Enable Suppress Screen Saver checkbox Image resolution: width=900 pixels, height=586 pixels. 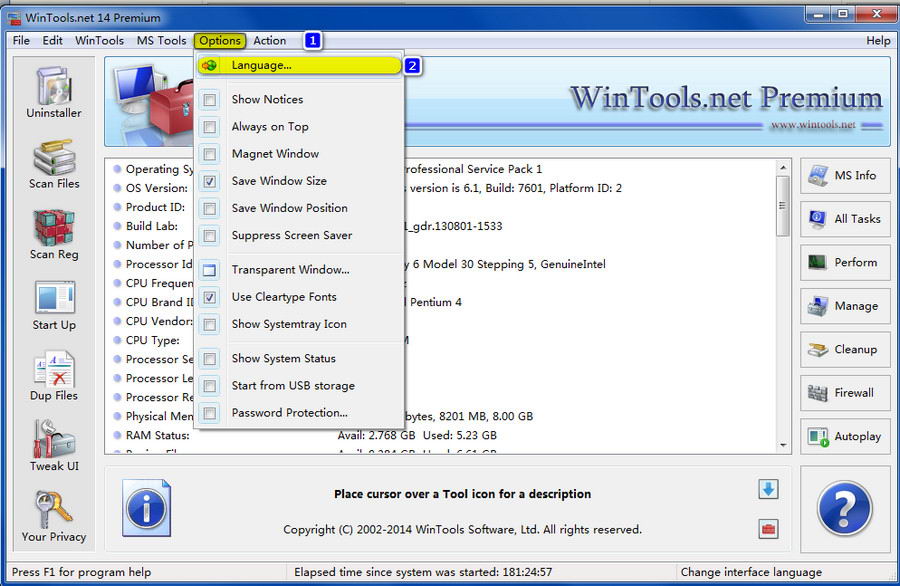click(210, 235)
